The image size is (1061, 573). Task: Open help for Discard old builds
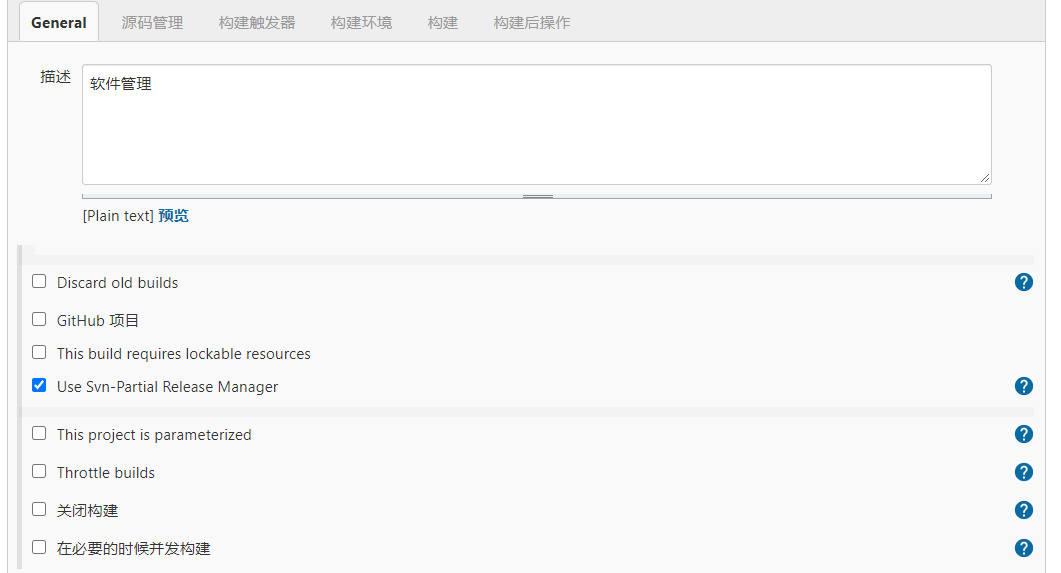[1024, 282]
